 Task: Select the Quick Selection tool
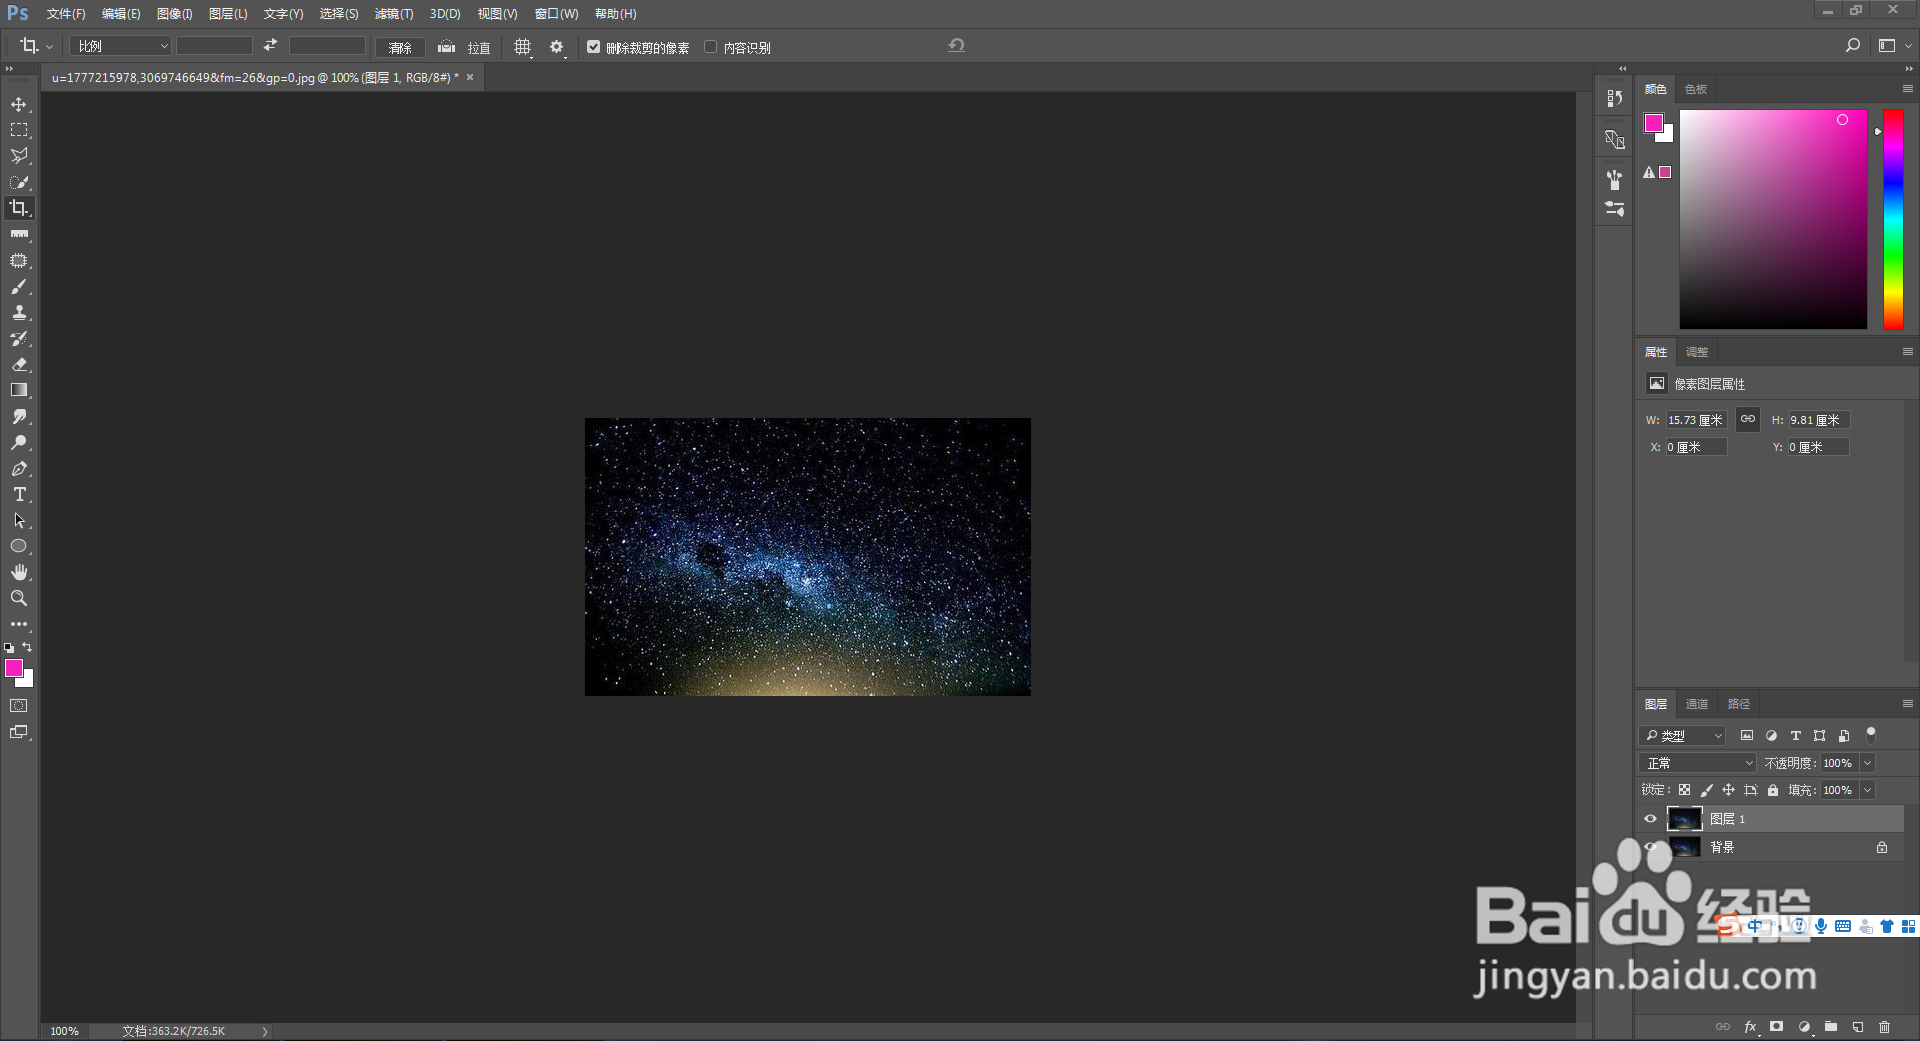click(19, 182)
